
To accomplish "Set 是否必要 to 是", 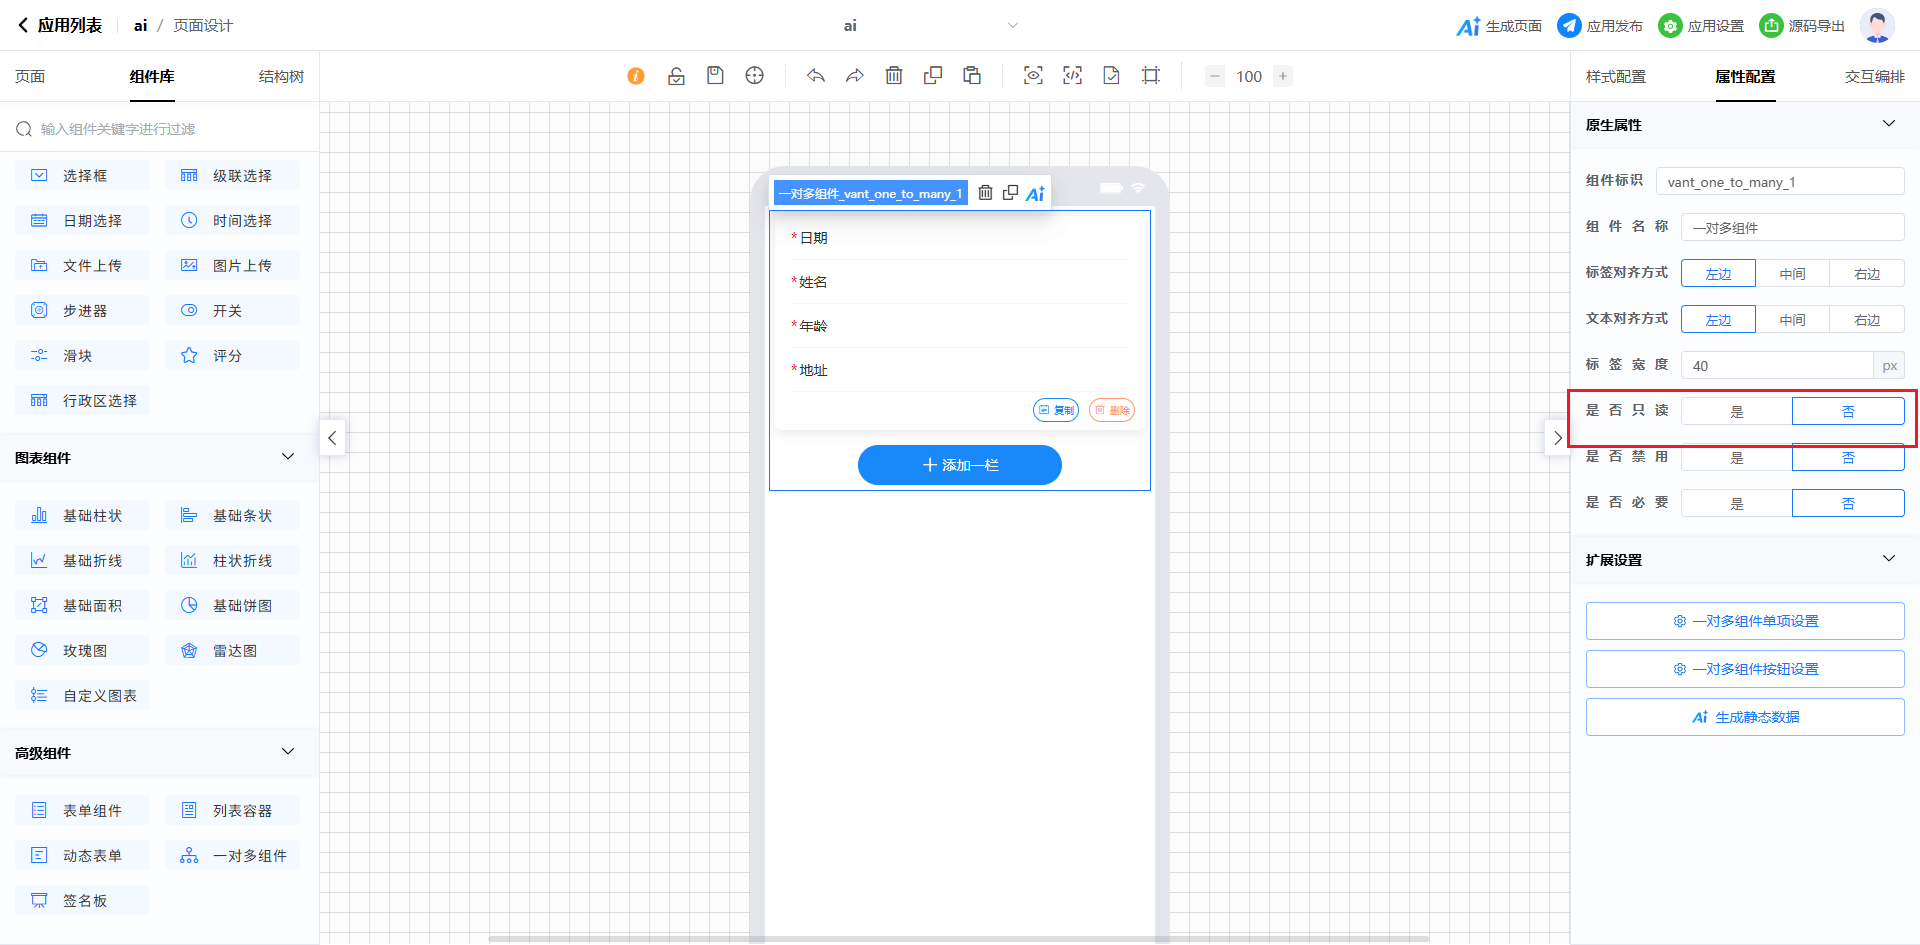I will pos(1736,503).
